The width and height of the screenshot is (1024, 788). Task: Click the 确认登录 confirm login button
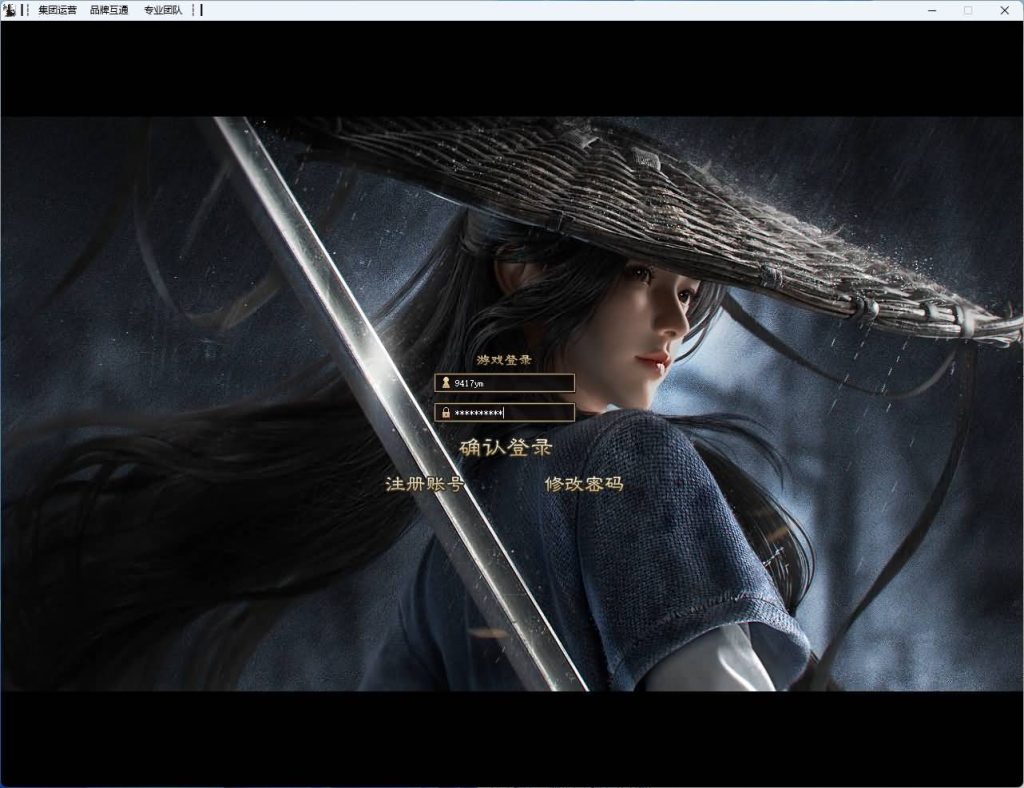click(x=505, y=446)
